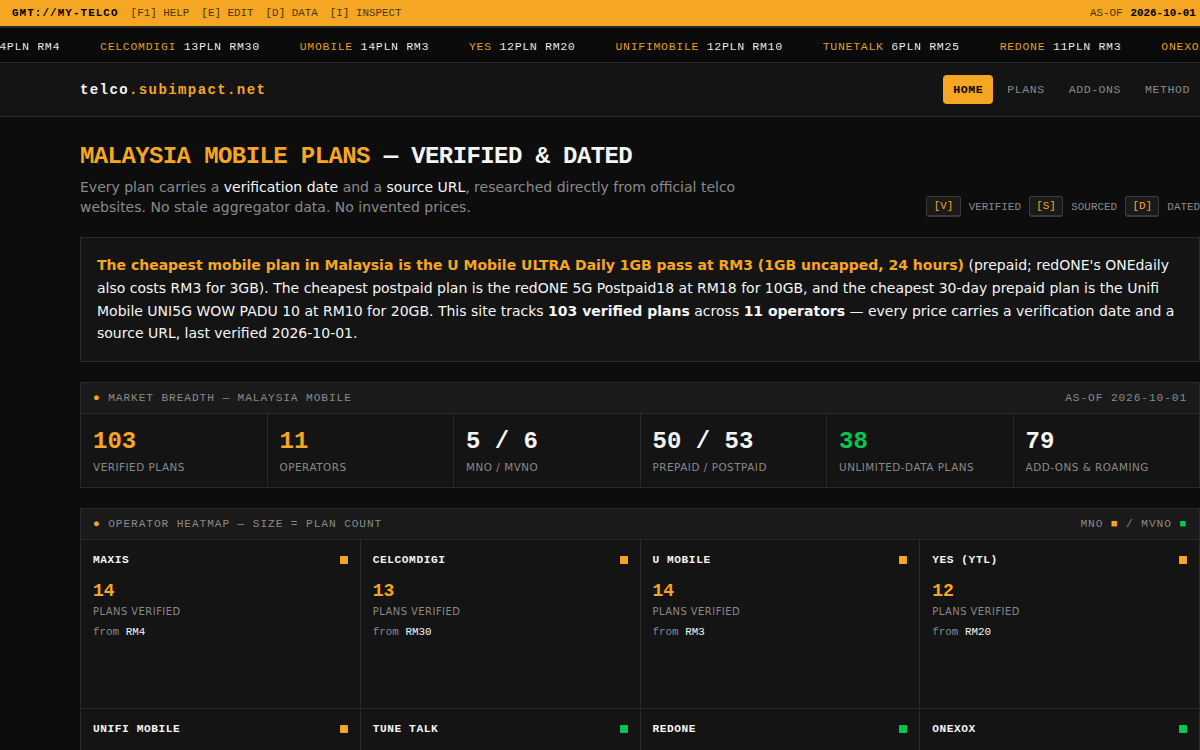Click the 38 unlimited-data plans stat
1200x750 pixels.
(920, 450)
